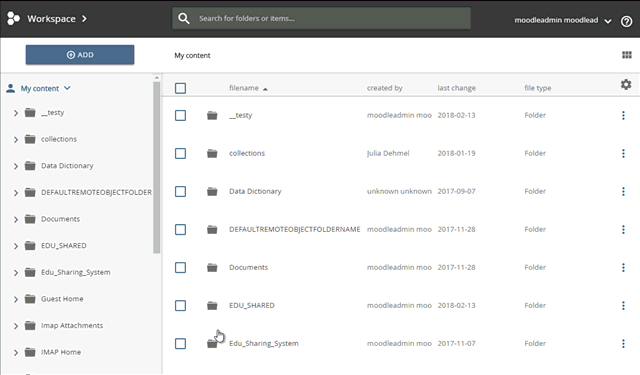Image resolution: width=640 pixels, height=375 pixels.
Task: Sort by filename column header
Action: 244,88
